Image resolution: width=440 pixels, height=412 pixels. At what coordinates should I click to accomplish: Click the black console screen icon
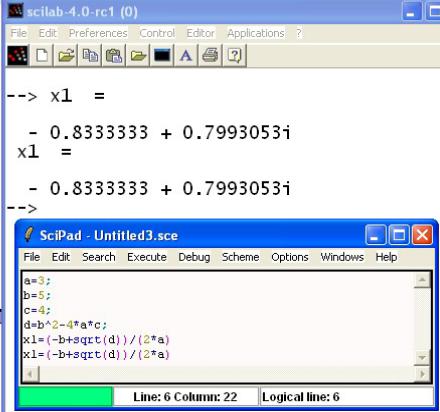(x=162, y=55)
